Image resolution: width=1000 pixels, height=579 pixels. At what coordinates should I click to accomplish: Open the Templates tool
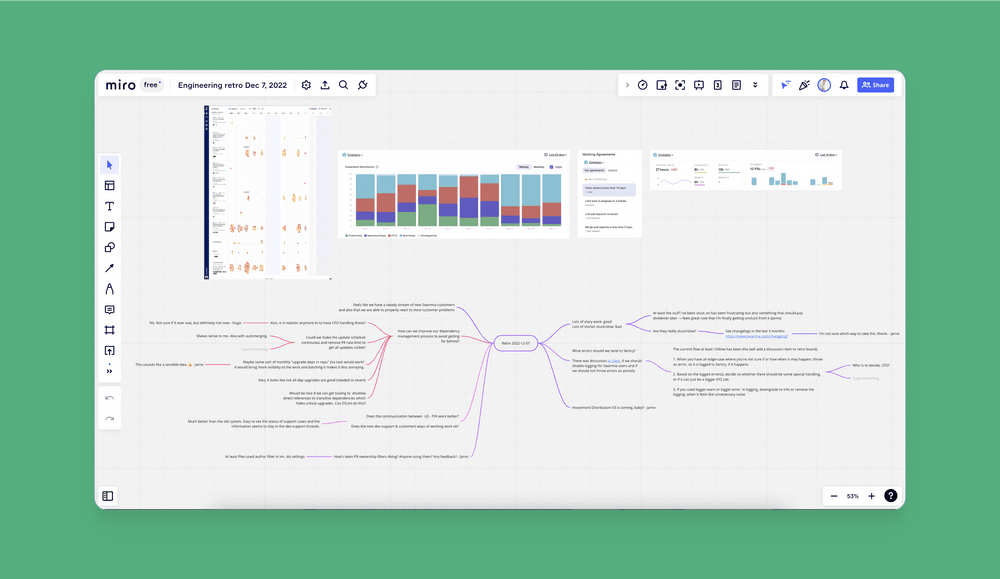[x=110, y=186]
